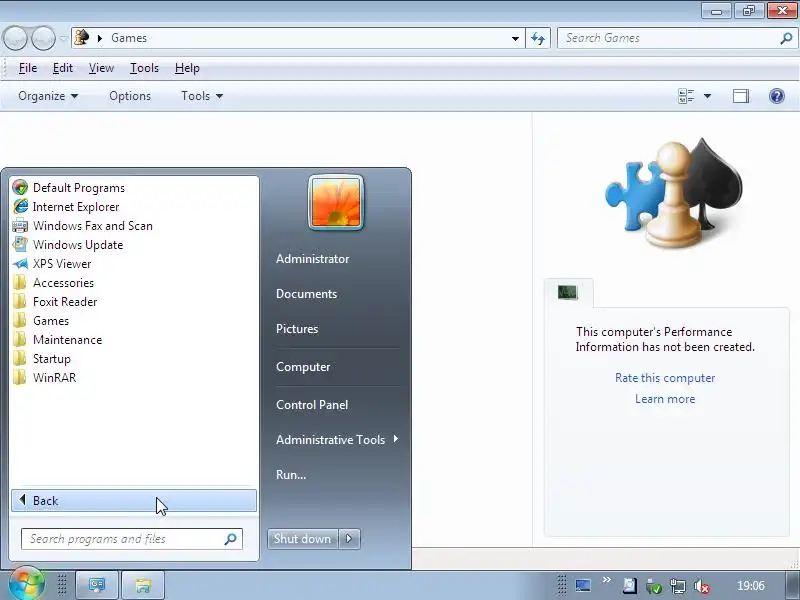This screenshot has height=600, width=800.
Task: Click Options in the Games toolbar
Action: click(130, 96)
